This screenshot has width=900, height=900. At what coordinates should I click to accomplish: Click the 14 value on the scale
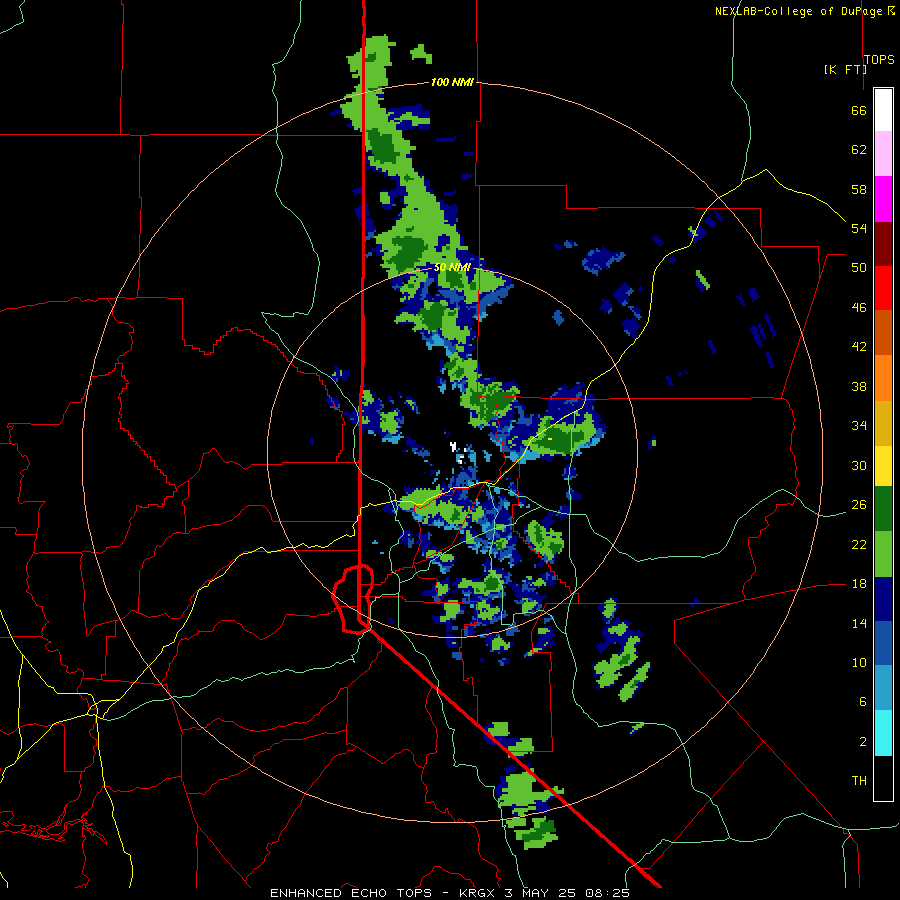pos(859,623)
